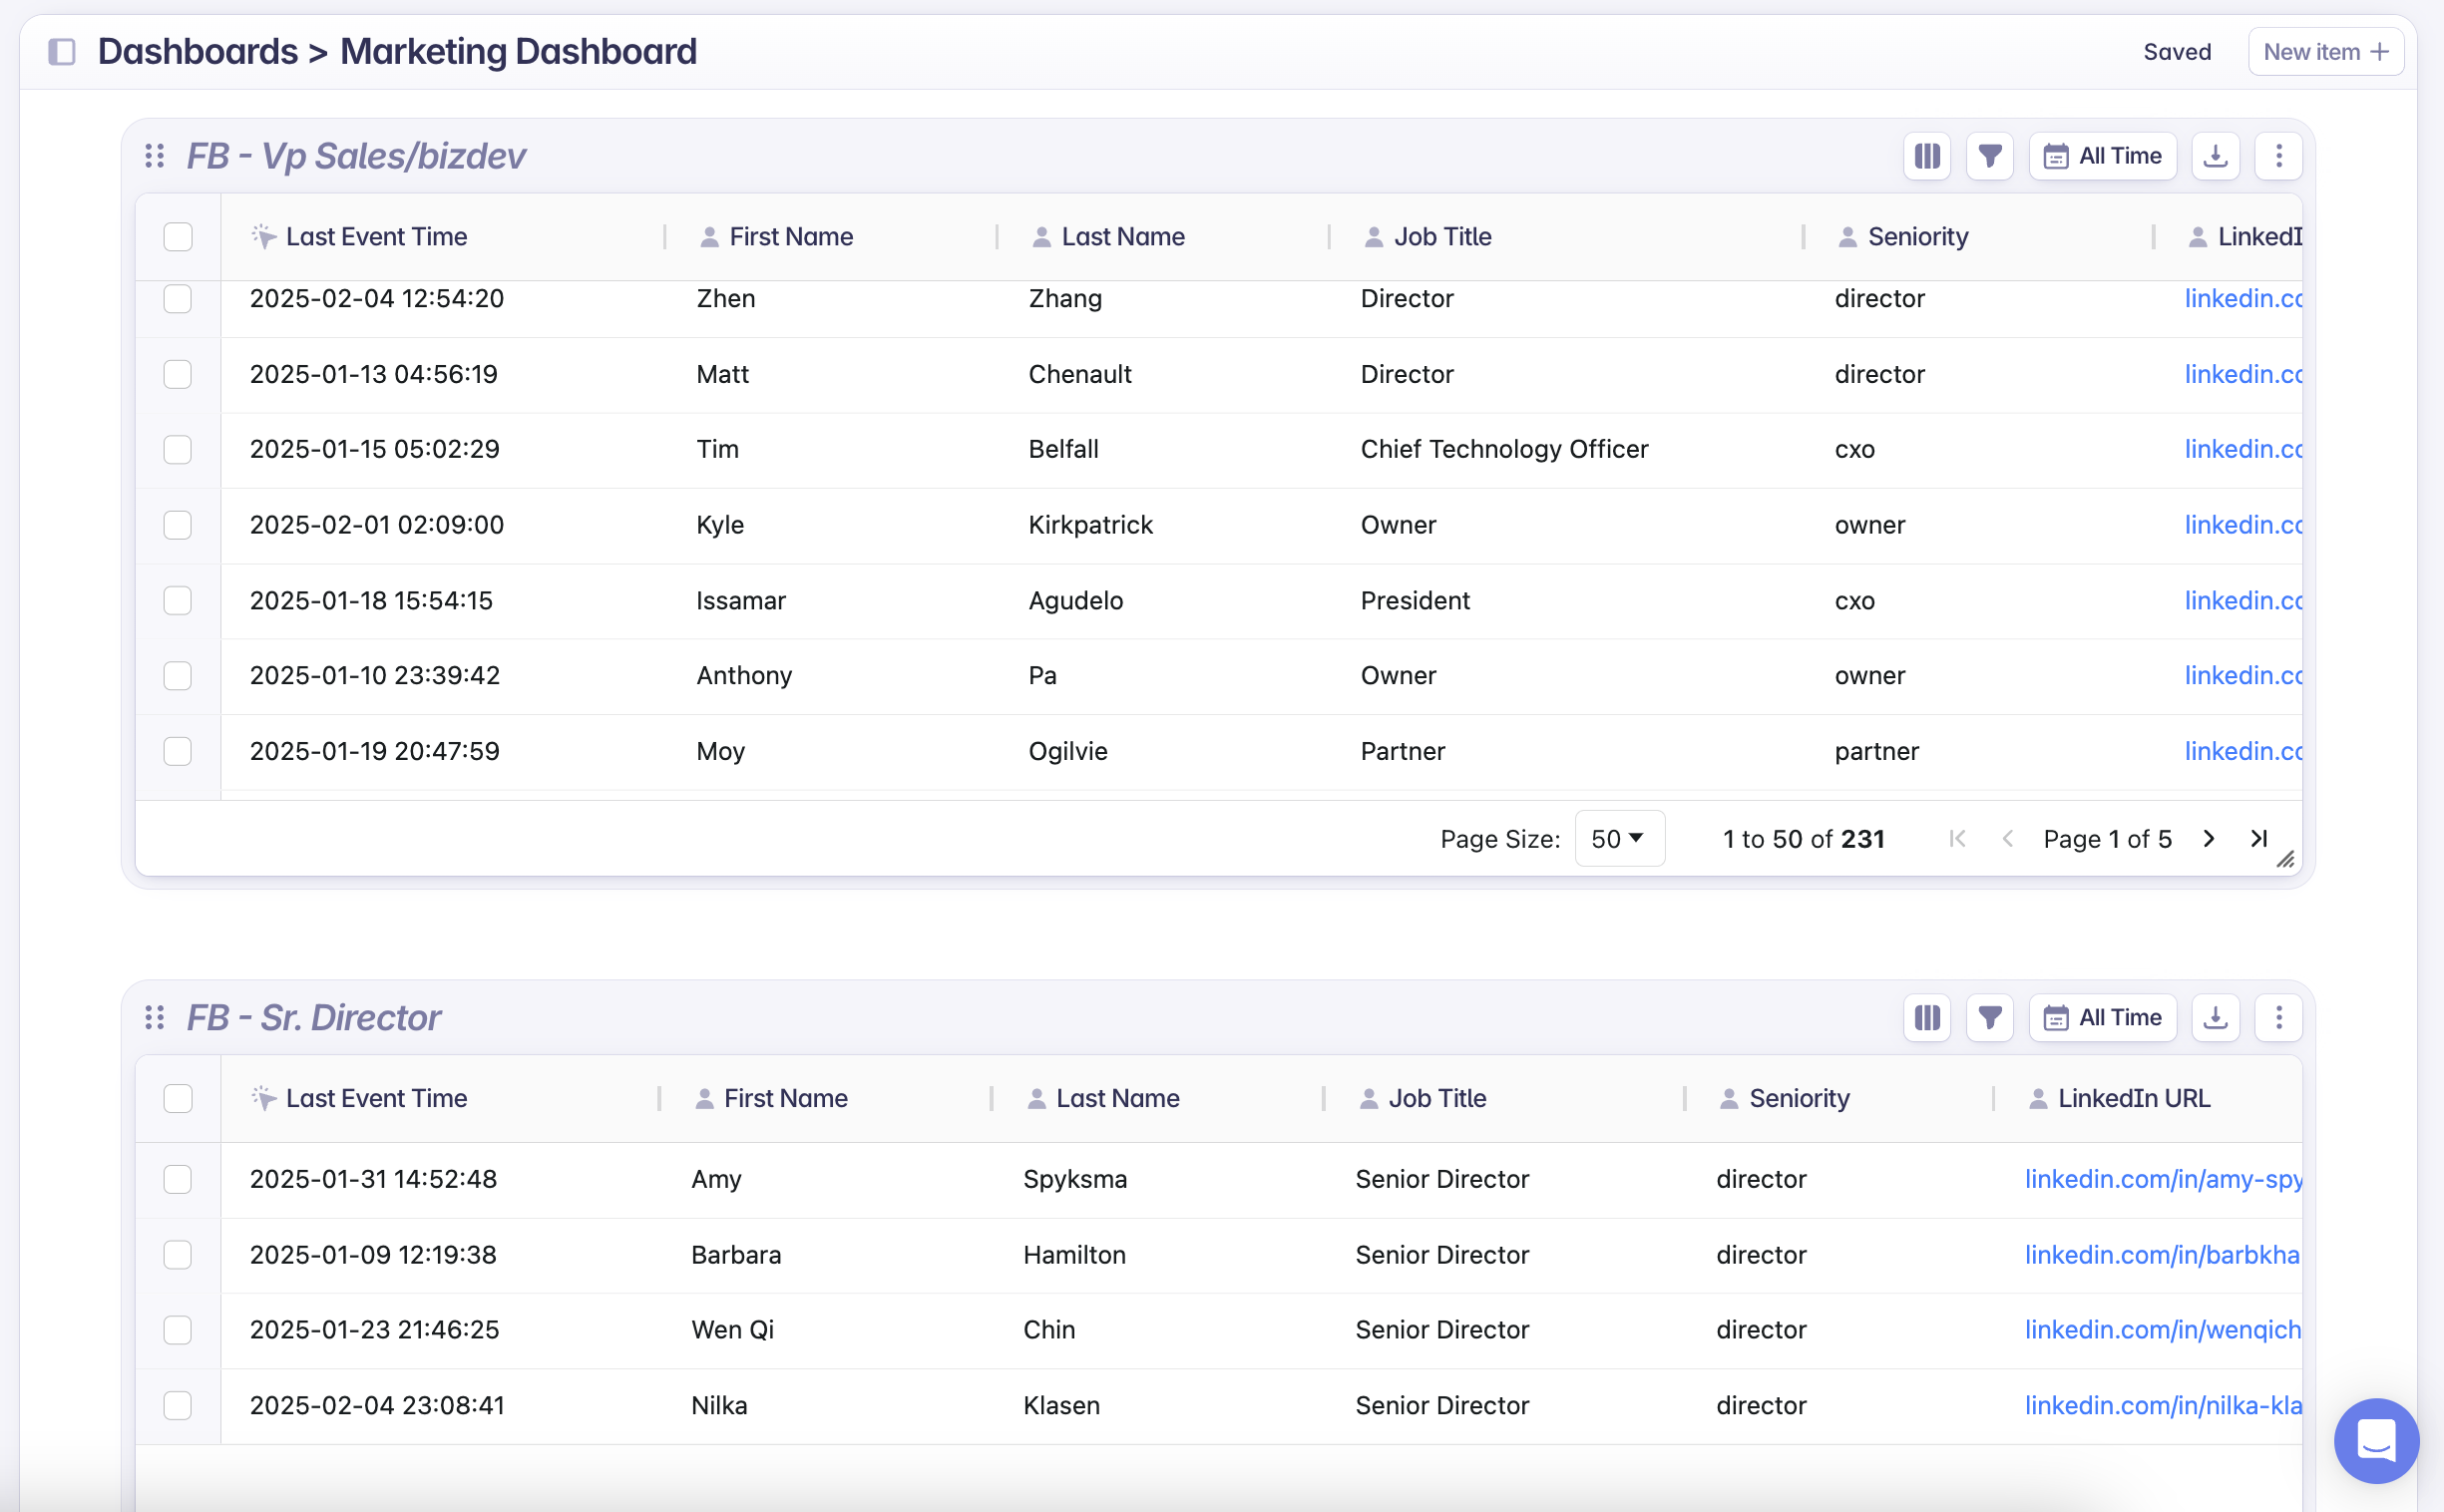
Task: Toggle the sidebar panel icon near Dashboards
Action: [62, 51]
